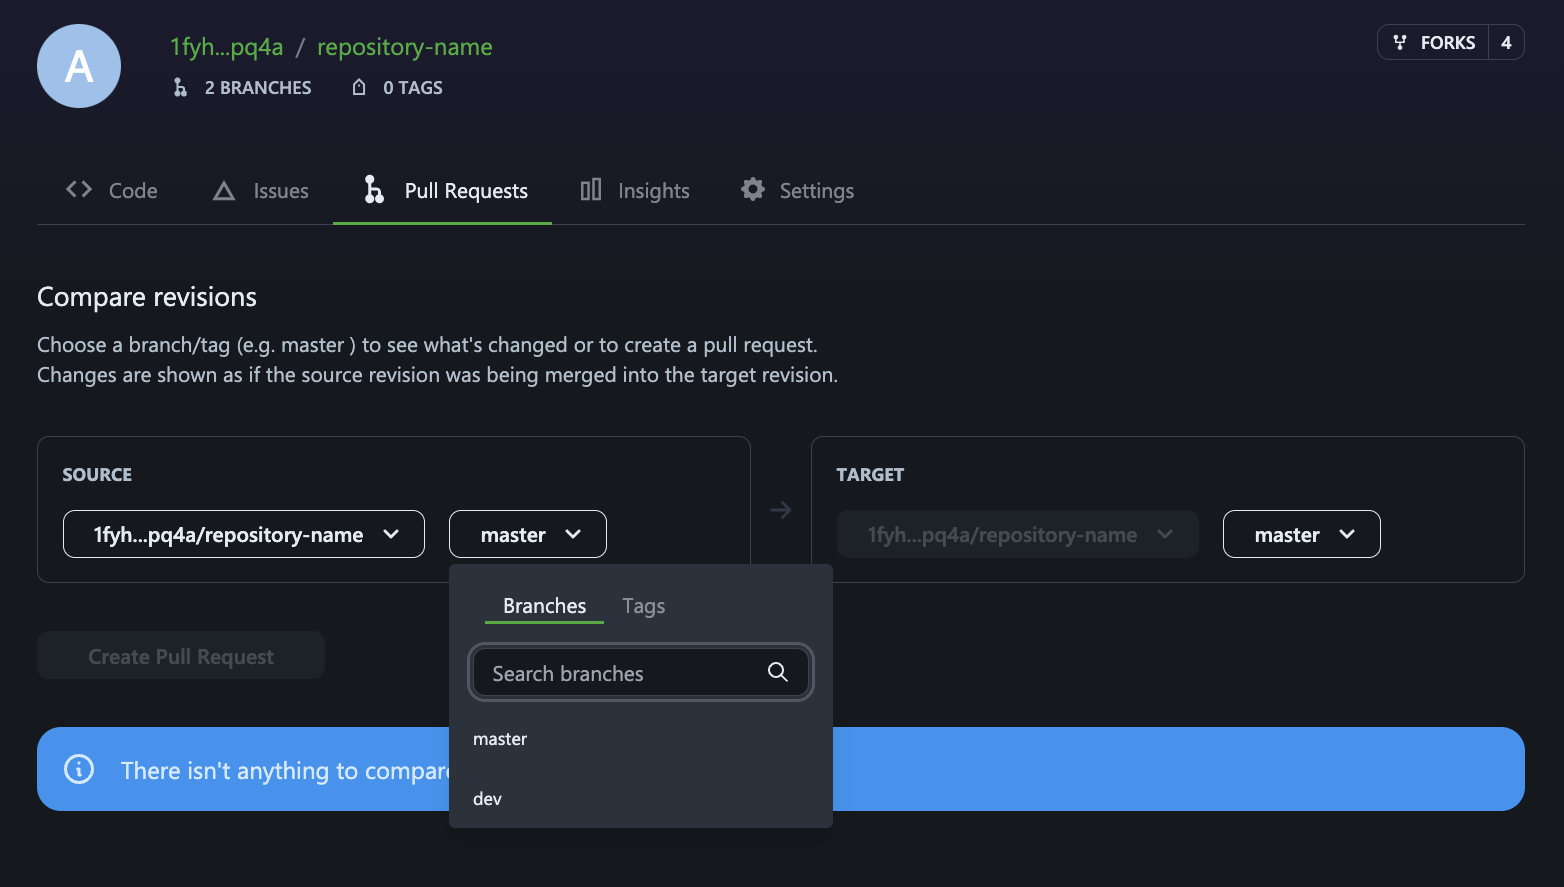
Task: Select the Pull Requests tab
Action: (x=442, y=190)
